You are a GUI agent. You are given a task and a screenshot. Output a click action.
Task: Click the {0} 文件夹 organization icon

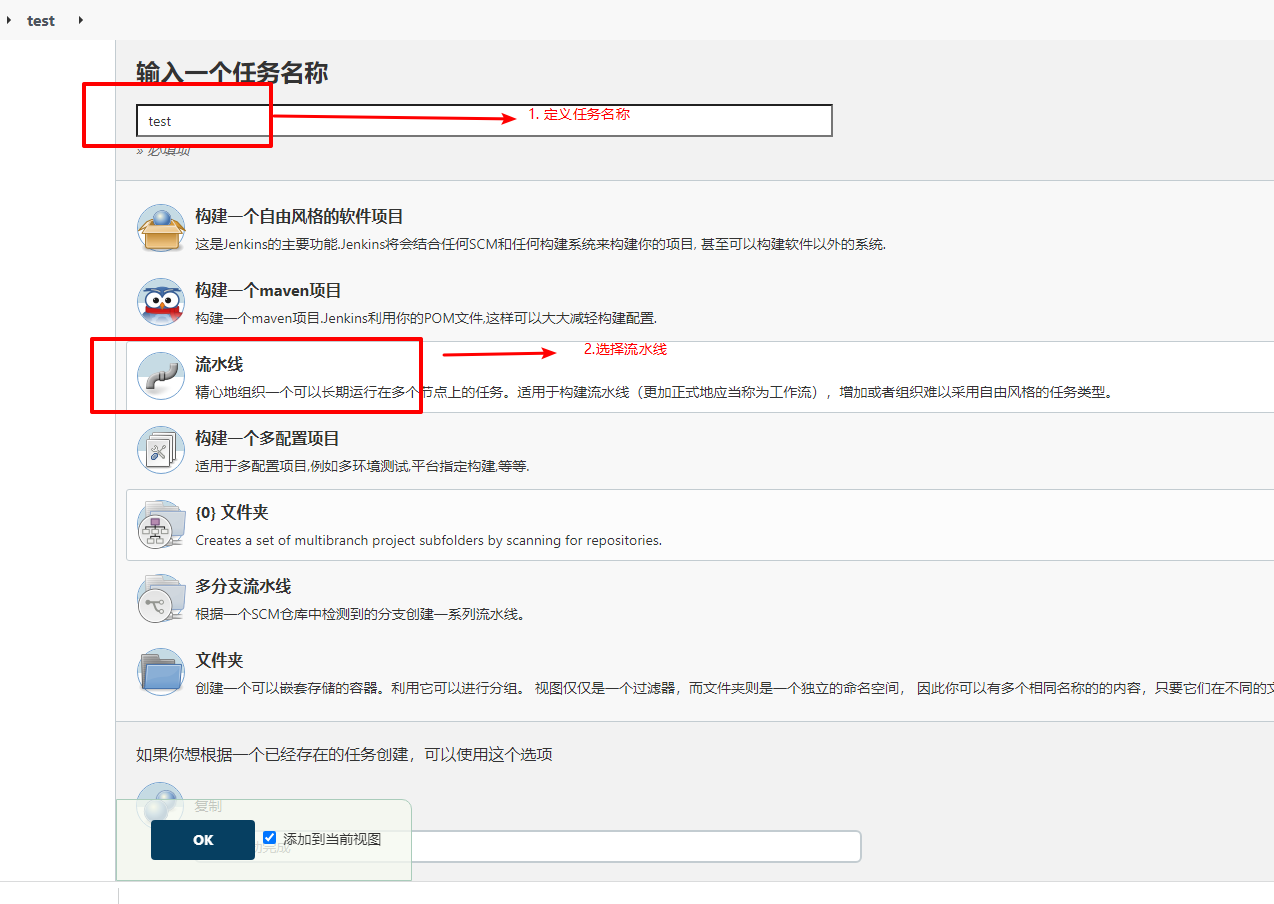[x=161, y=524]
